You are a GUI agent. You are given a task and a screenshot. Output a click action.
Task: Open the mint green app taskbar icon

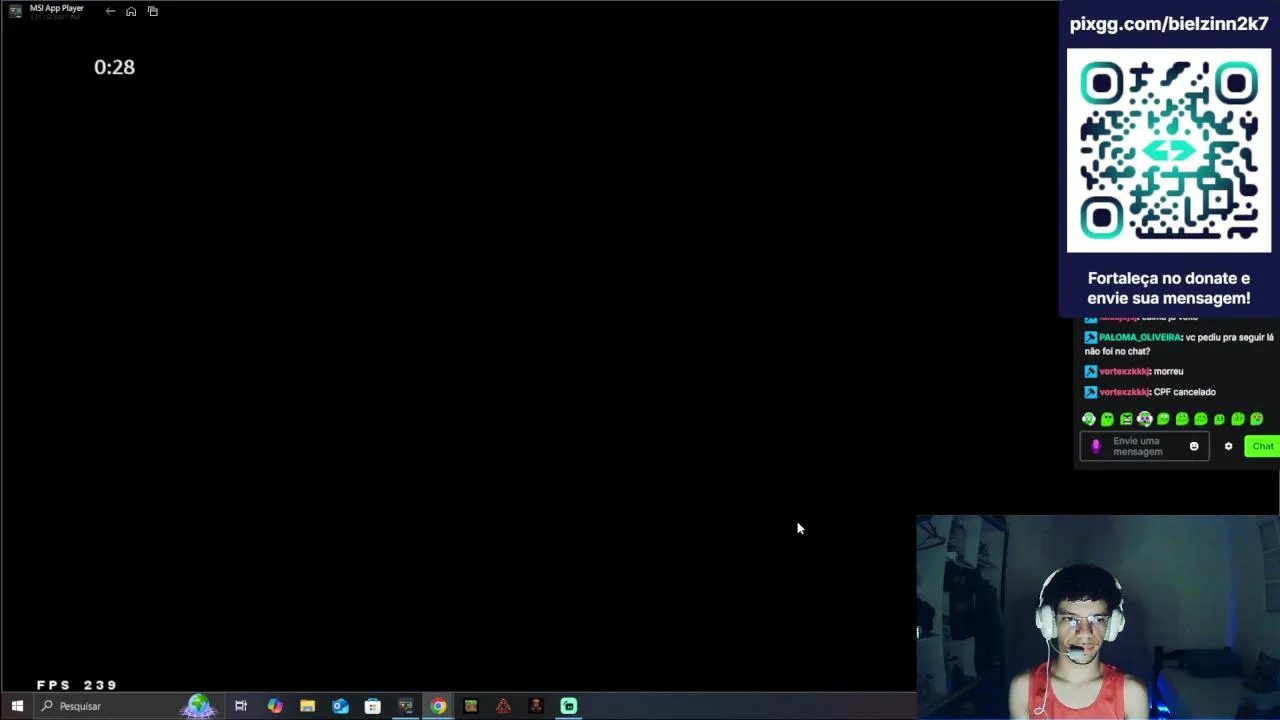coord(569,706)
